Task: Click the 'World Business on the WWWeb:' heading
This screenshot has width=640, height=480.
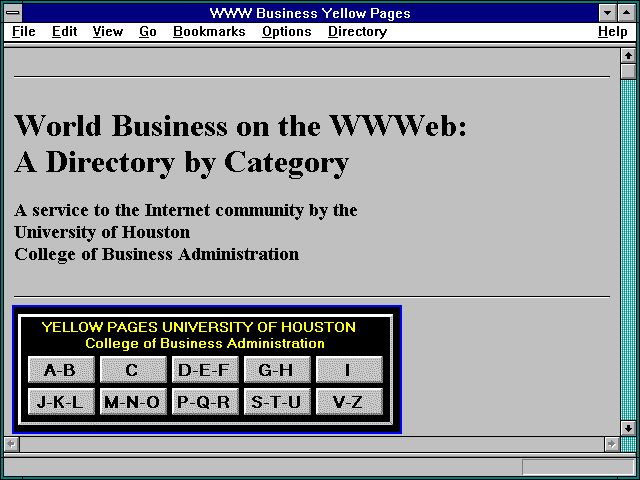Action: pos(240,125)
